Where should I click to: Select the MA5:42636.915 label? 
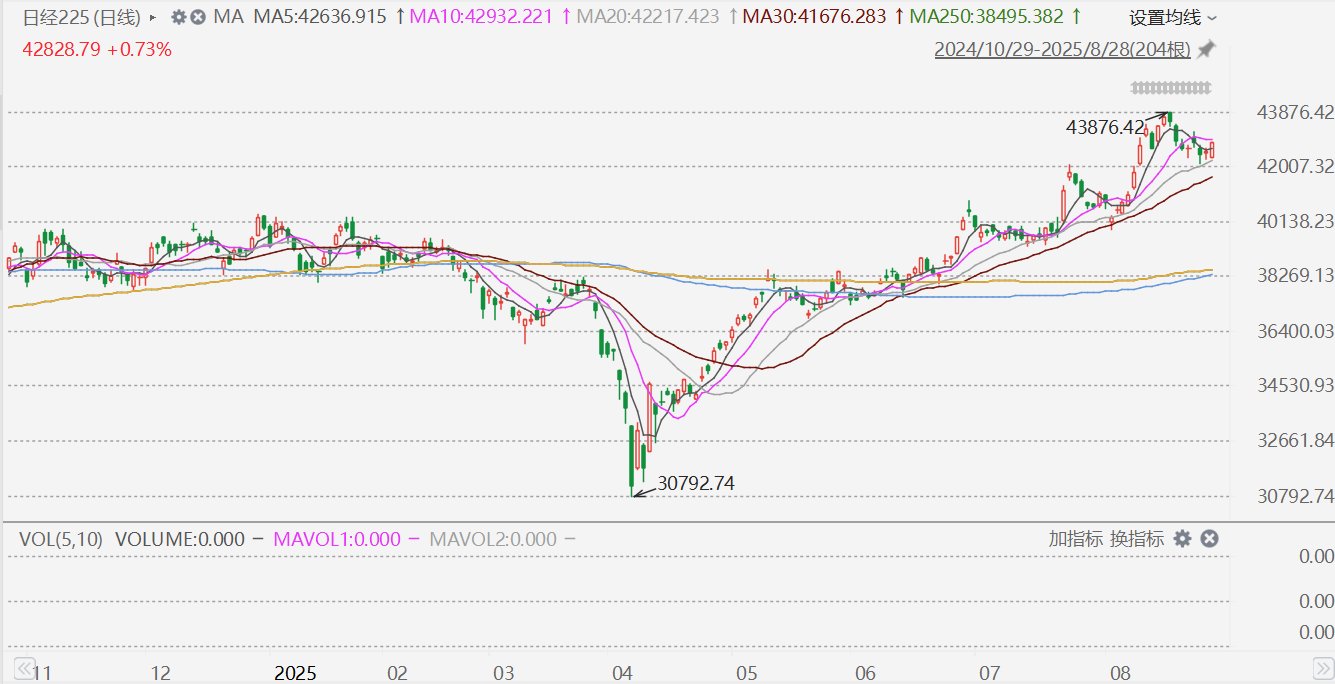(320, 17)
